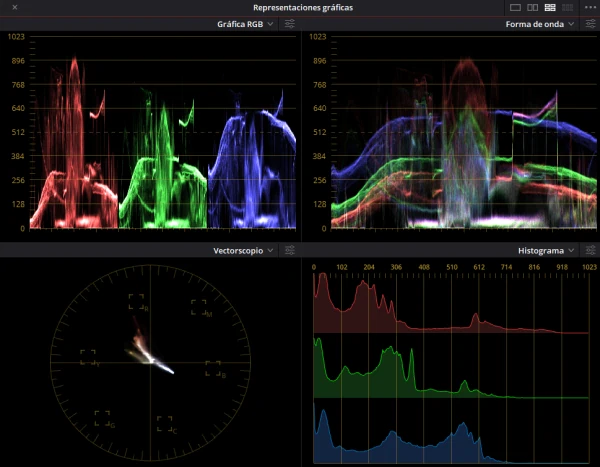The height and width of the screenshot is (467, 600).
Task: Open the Vectorscopio scope type dropdown
Action: (243, 251)
